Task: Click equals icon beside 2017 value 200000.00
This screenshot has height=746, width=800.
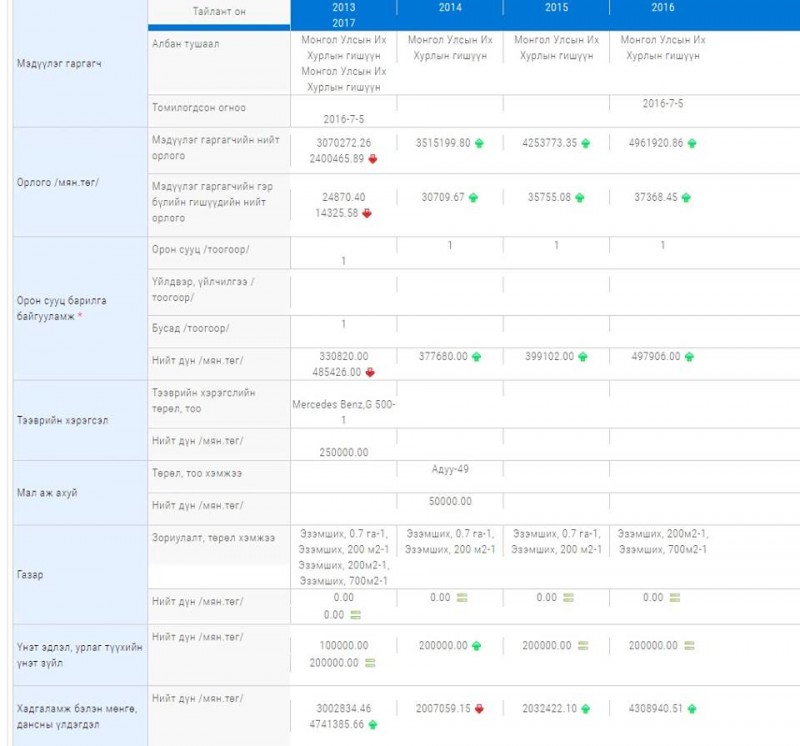Action: [370, 663]
